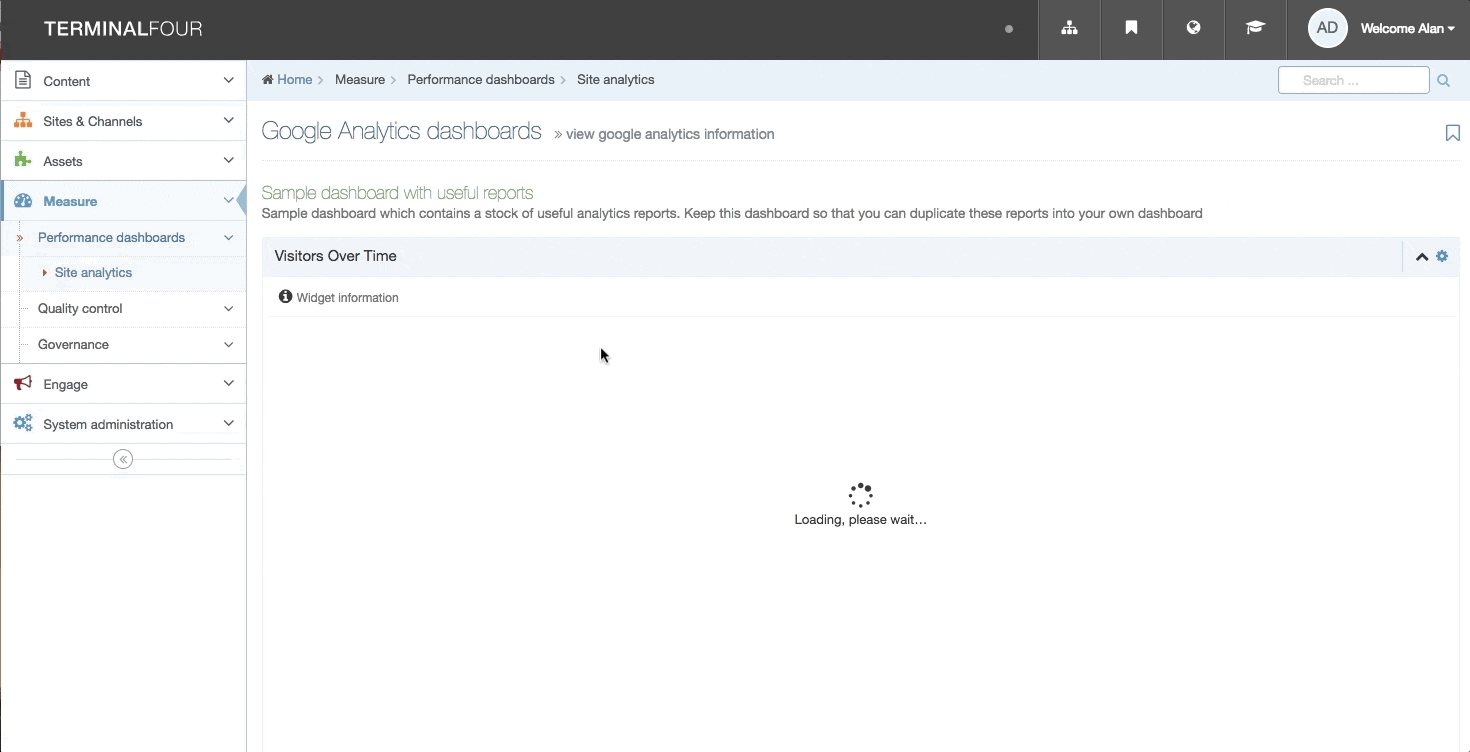The image size is (1470, 752).
Task: Collapse the sidebar with double-arrow button
Action: [123, 459]
